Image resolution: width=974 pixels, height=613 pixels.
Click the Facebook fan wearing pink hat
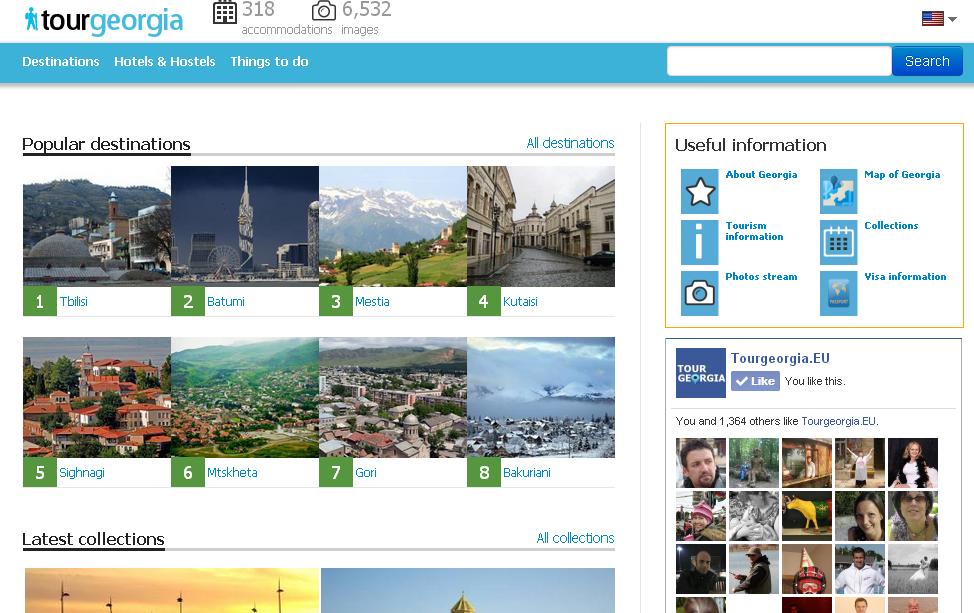[701, 516]
